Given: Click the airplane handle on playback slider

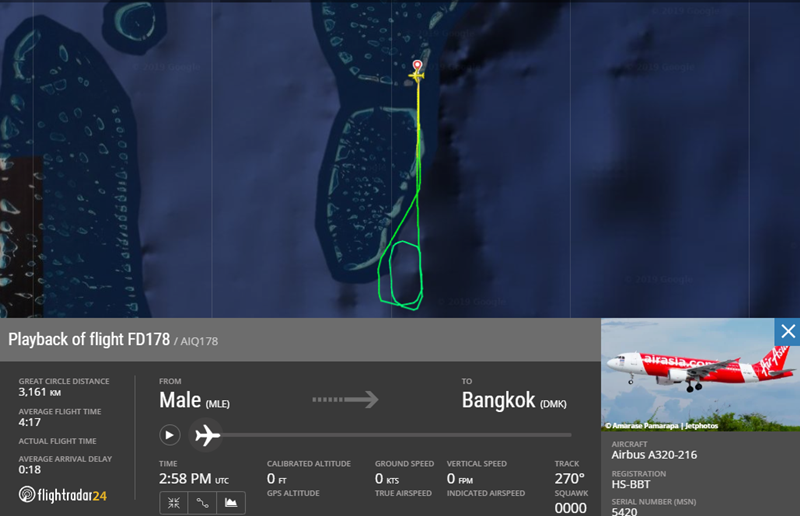Looking at the screenshot, I should pyautogui.click(x=206, y=435).
